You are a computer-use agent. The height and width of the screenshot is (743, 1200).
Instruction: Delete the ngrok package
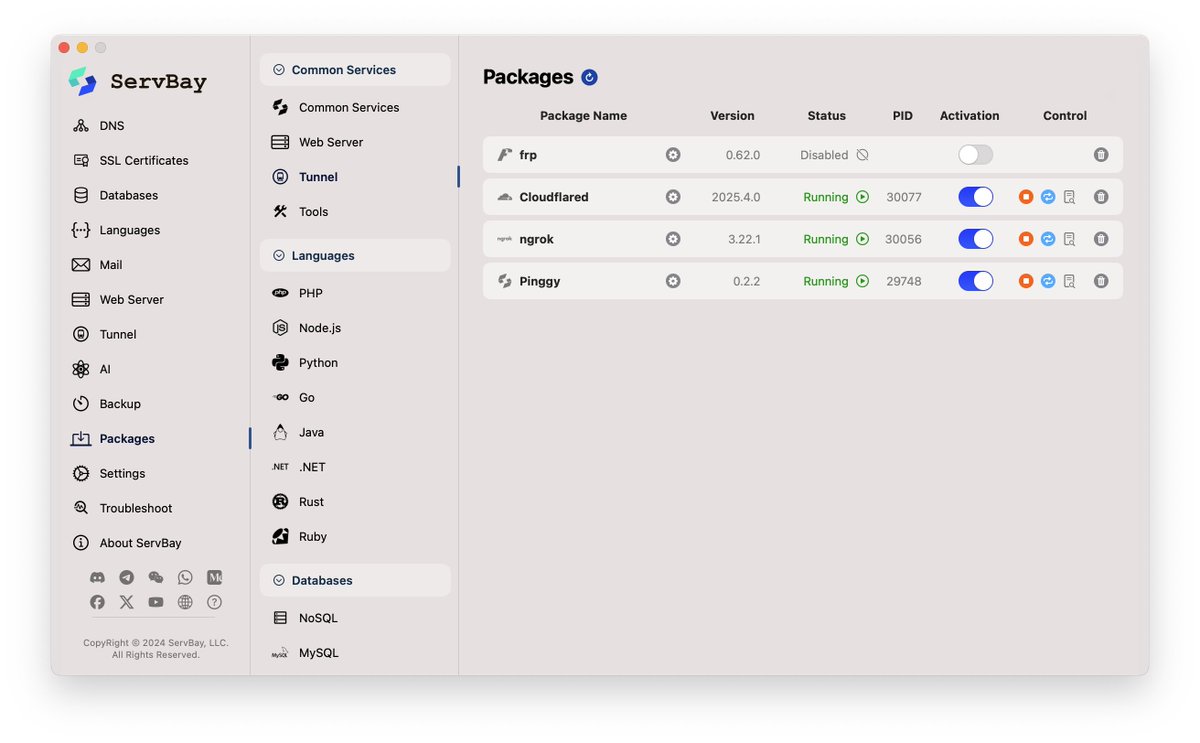[x=1101, y=239]
